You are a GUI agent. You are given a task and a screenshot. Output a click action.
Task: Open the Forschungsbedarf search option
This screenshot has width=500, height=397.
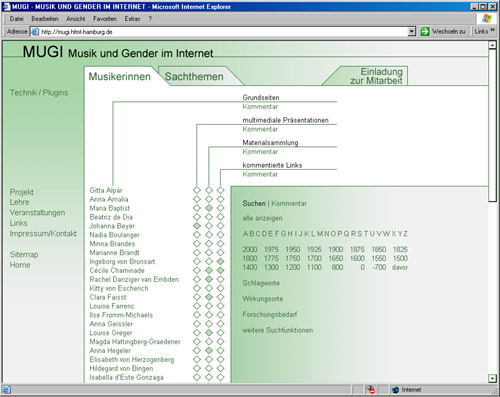270,314
